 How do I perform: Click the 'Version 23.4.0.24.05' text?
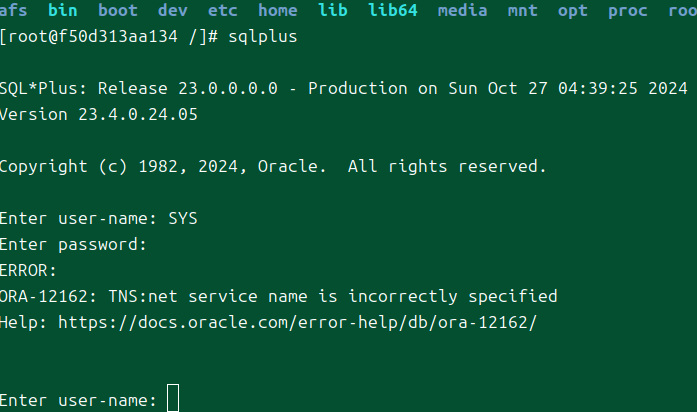(x=99, y=114)
